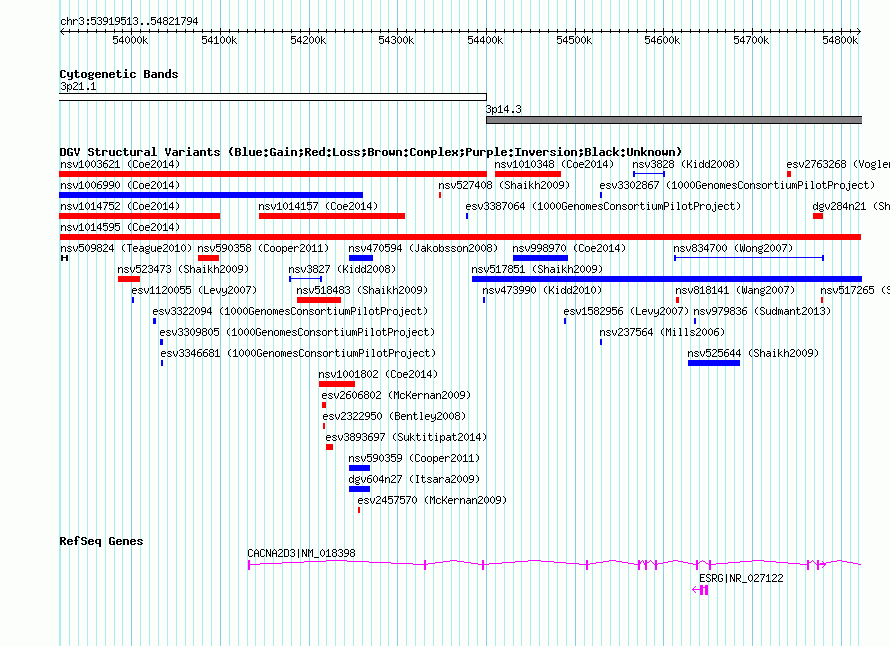Select nsv470594 (Jakobsson2008) label
This screenshot has height=646, width=890.
click(x=423, y=249)
